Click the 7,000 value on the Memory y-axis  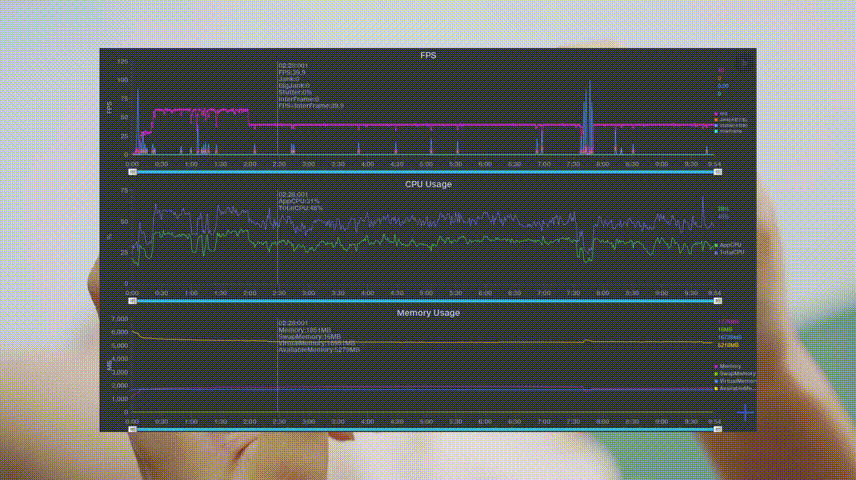tap(120, 319)
